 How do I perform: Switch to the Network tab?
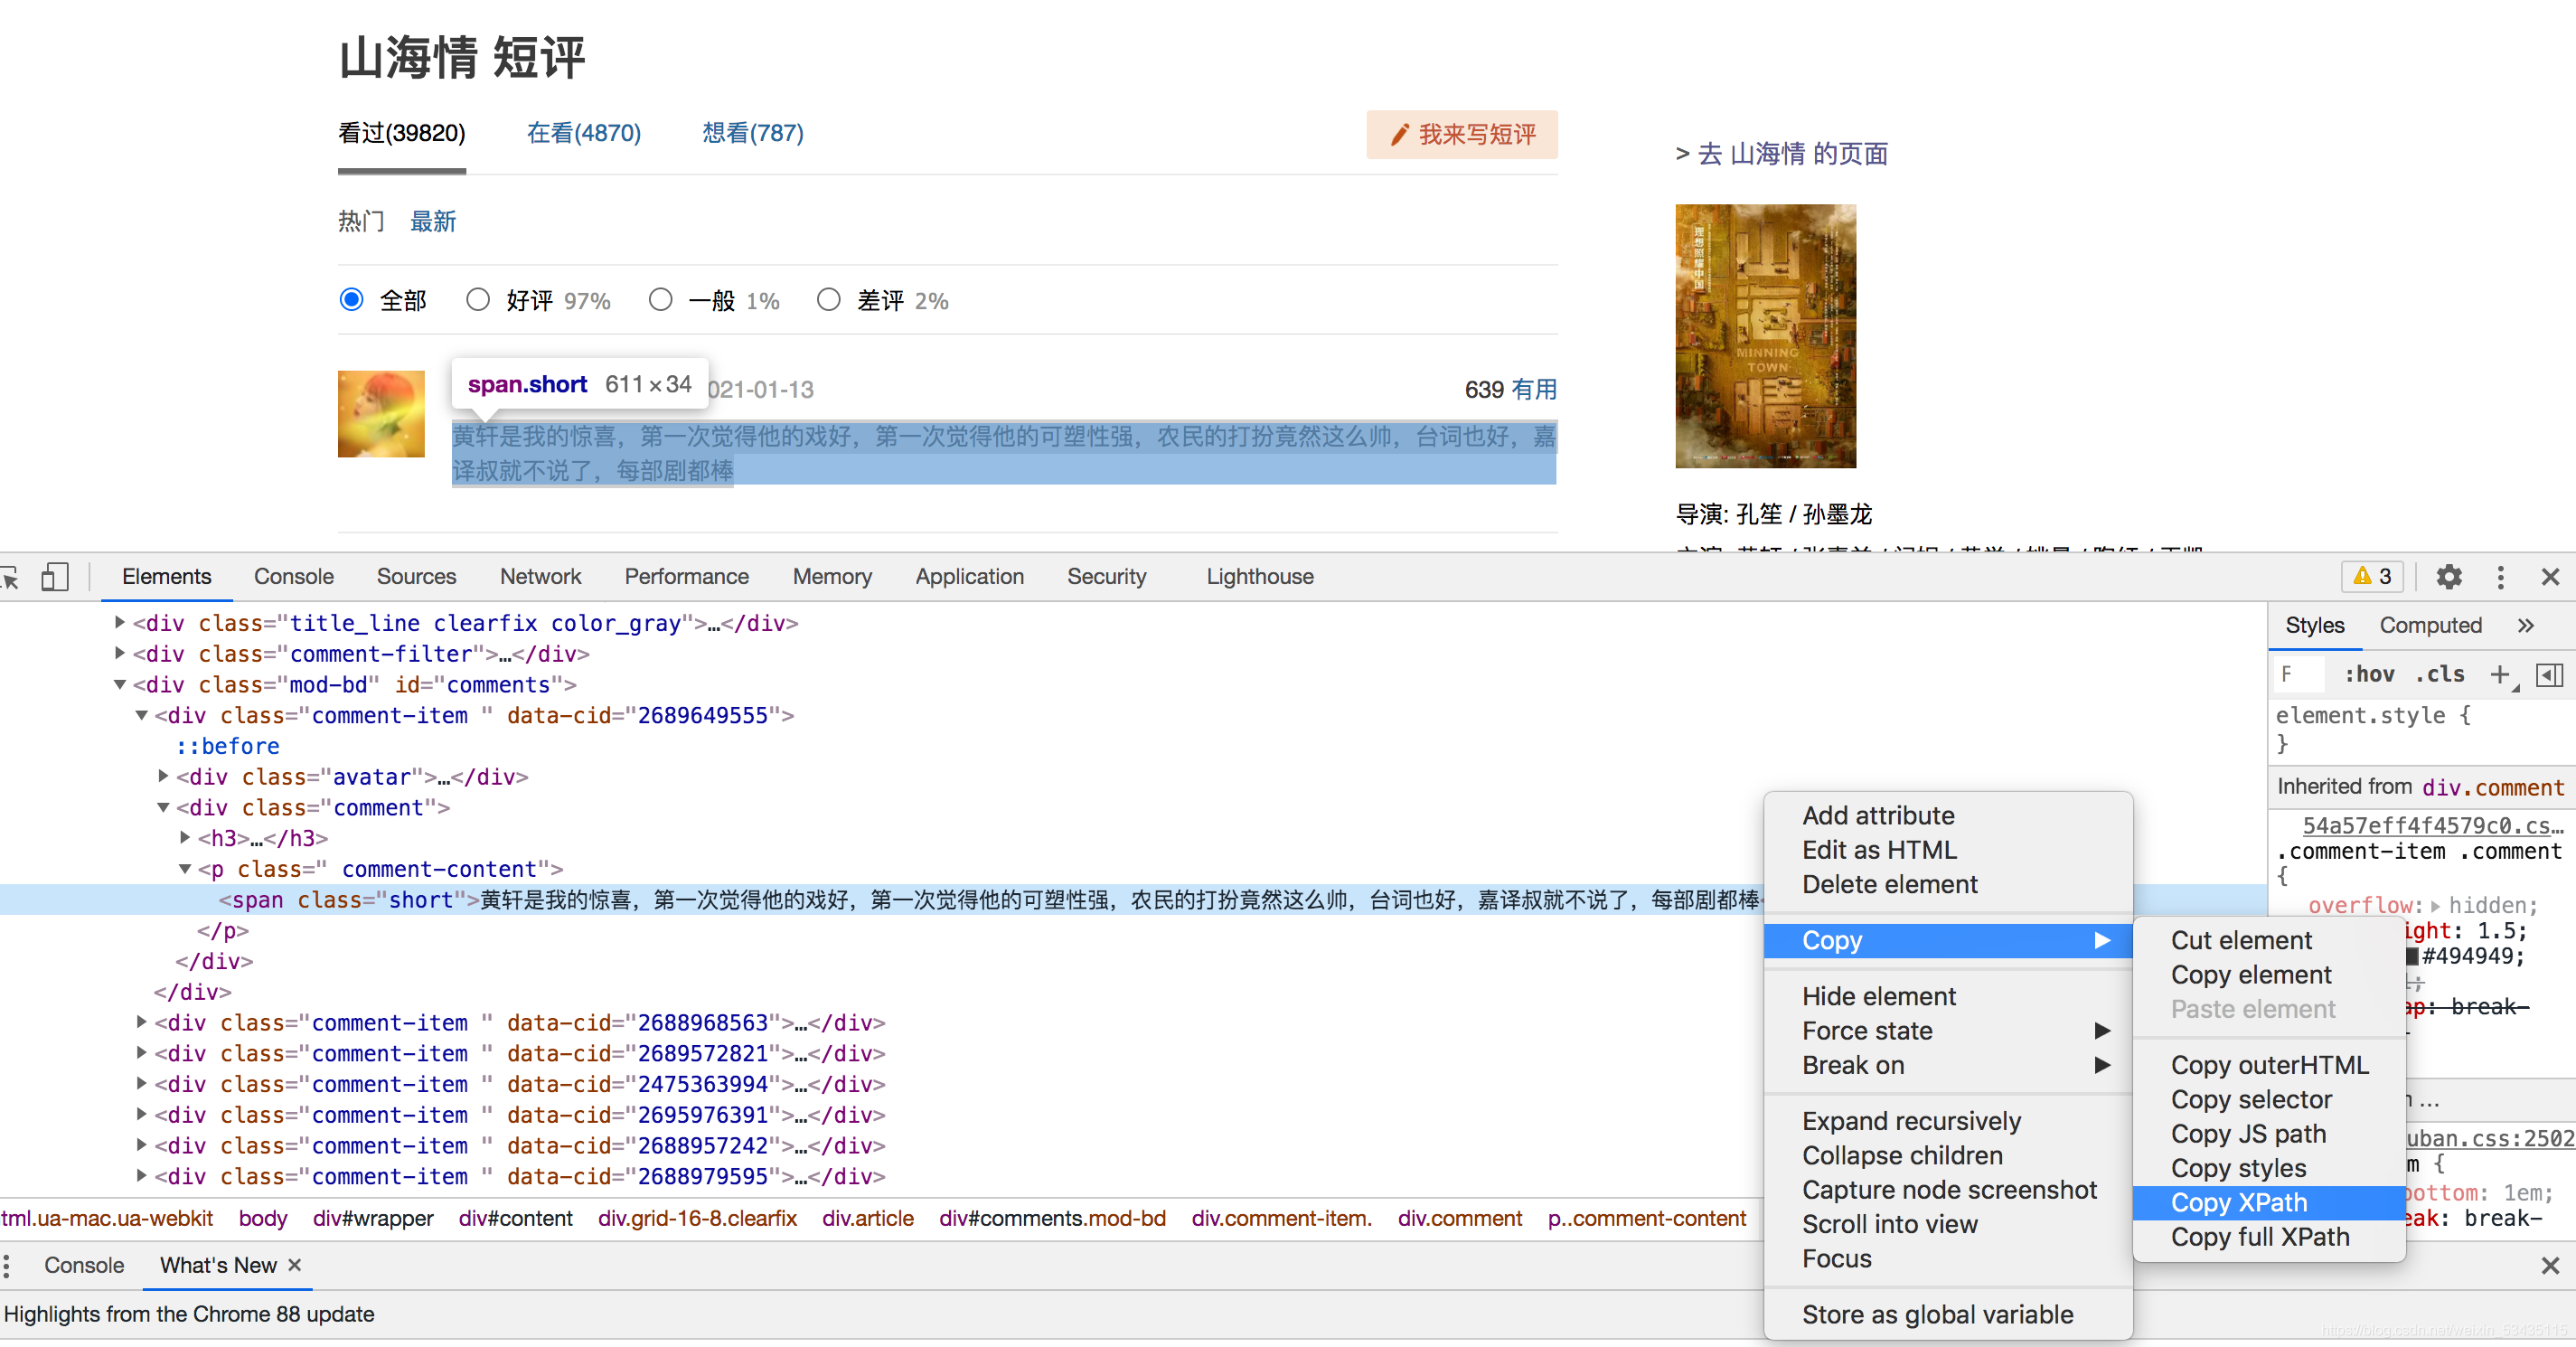[540, 577]
